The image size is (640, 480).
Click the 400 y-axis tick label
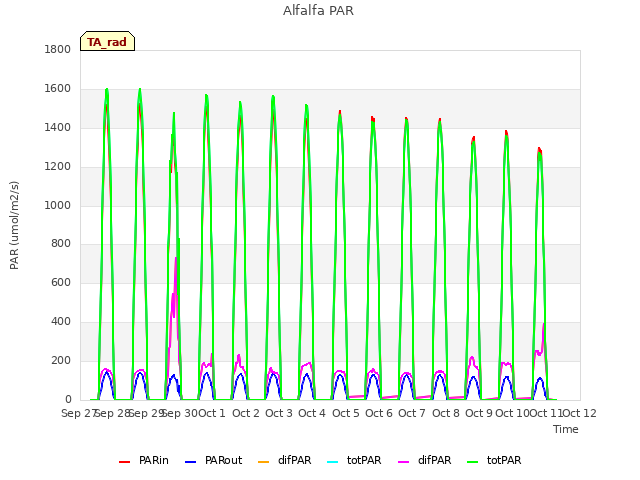[61, 322]
